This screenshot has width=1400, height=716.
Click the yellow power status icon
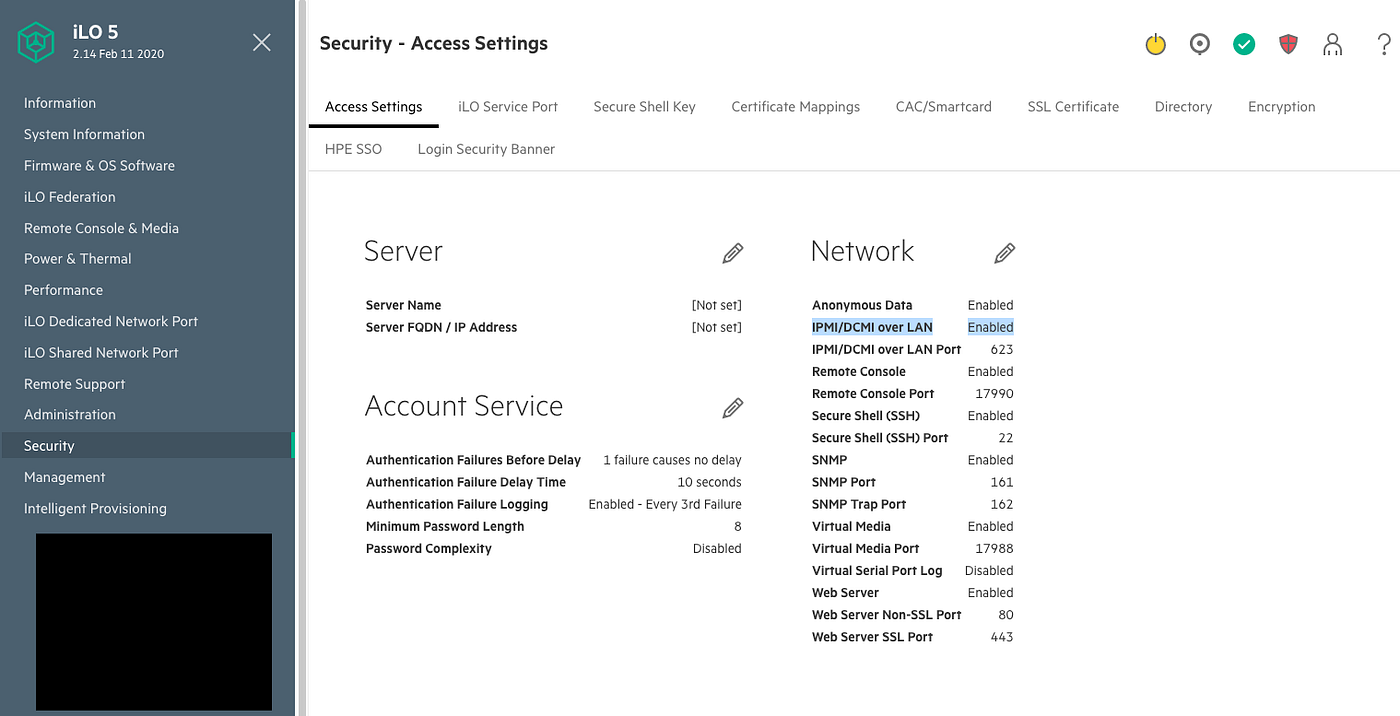(x=1155, y=44)
